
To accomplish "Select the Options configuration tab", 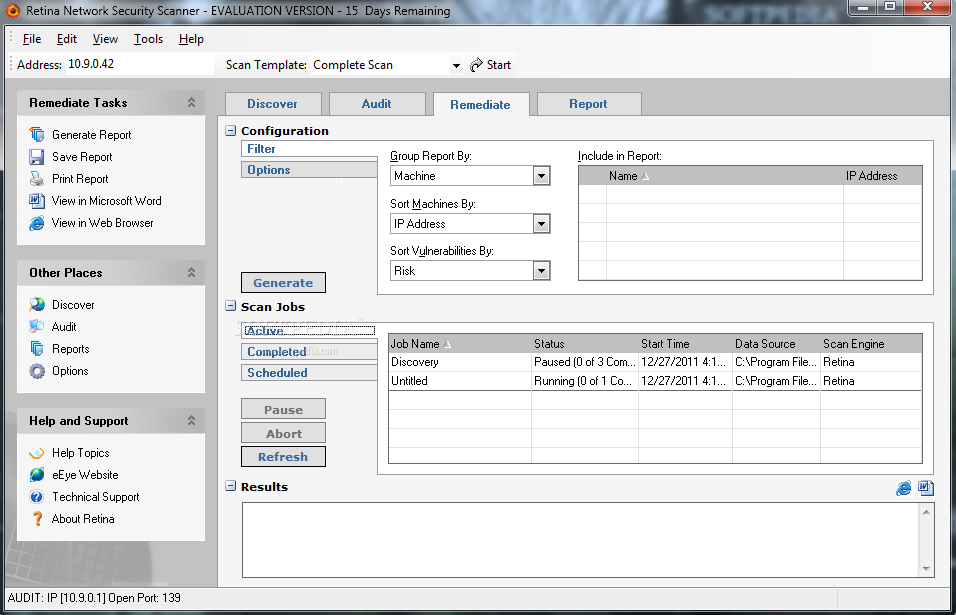I will click(309, 169).
